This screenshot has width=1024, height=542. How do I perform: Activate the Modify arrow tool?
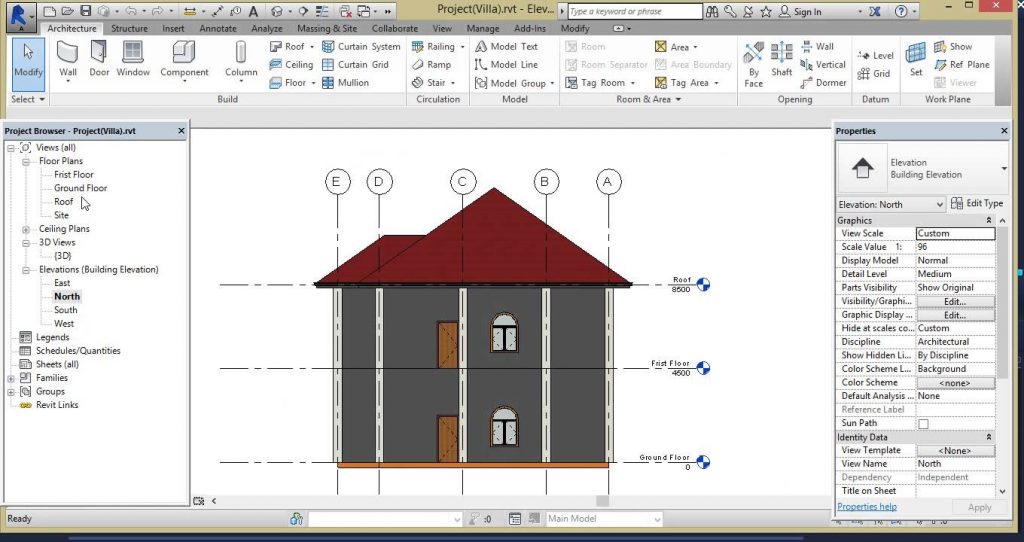28,59
